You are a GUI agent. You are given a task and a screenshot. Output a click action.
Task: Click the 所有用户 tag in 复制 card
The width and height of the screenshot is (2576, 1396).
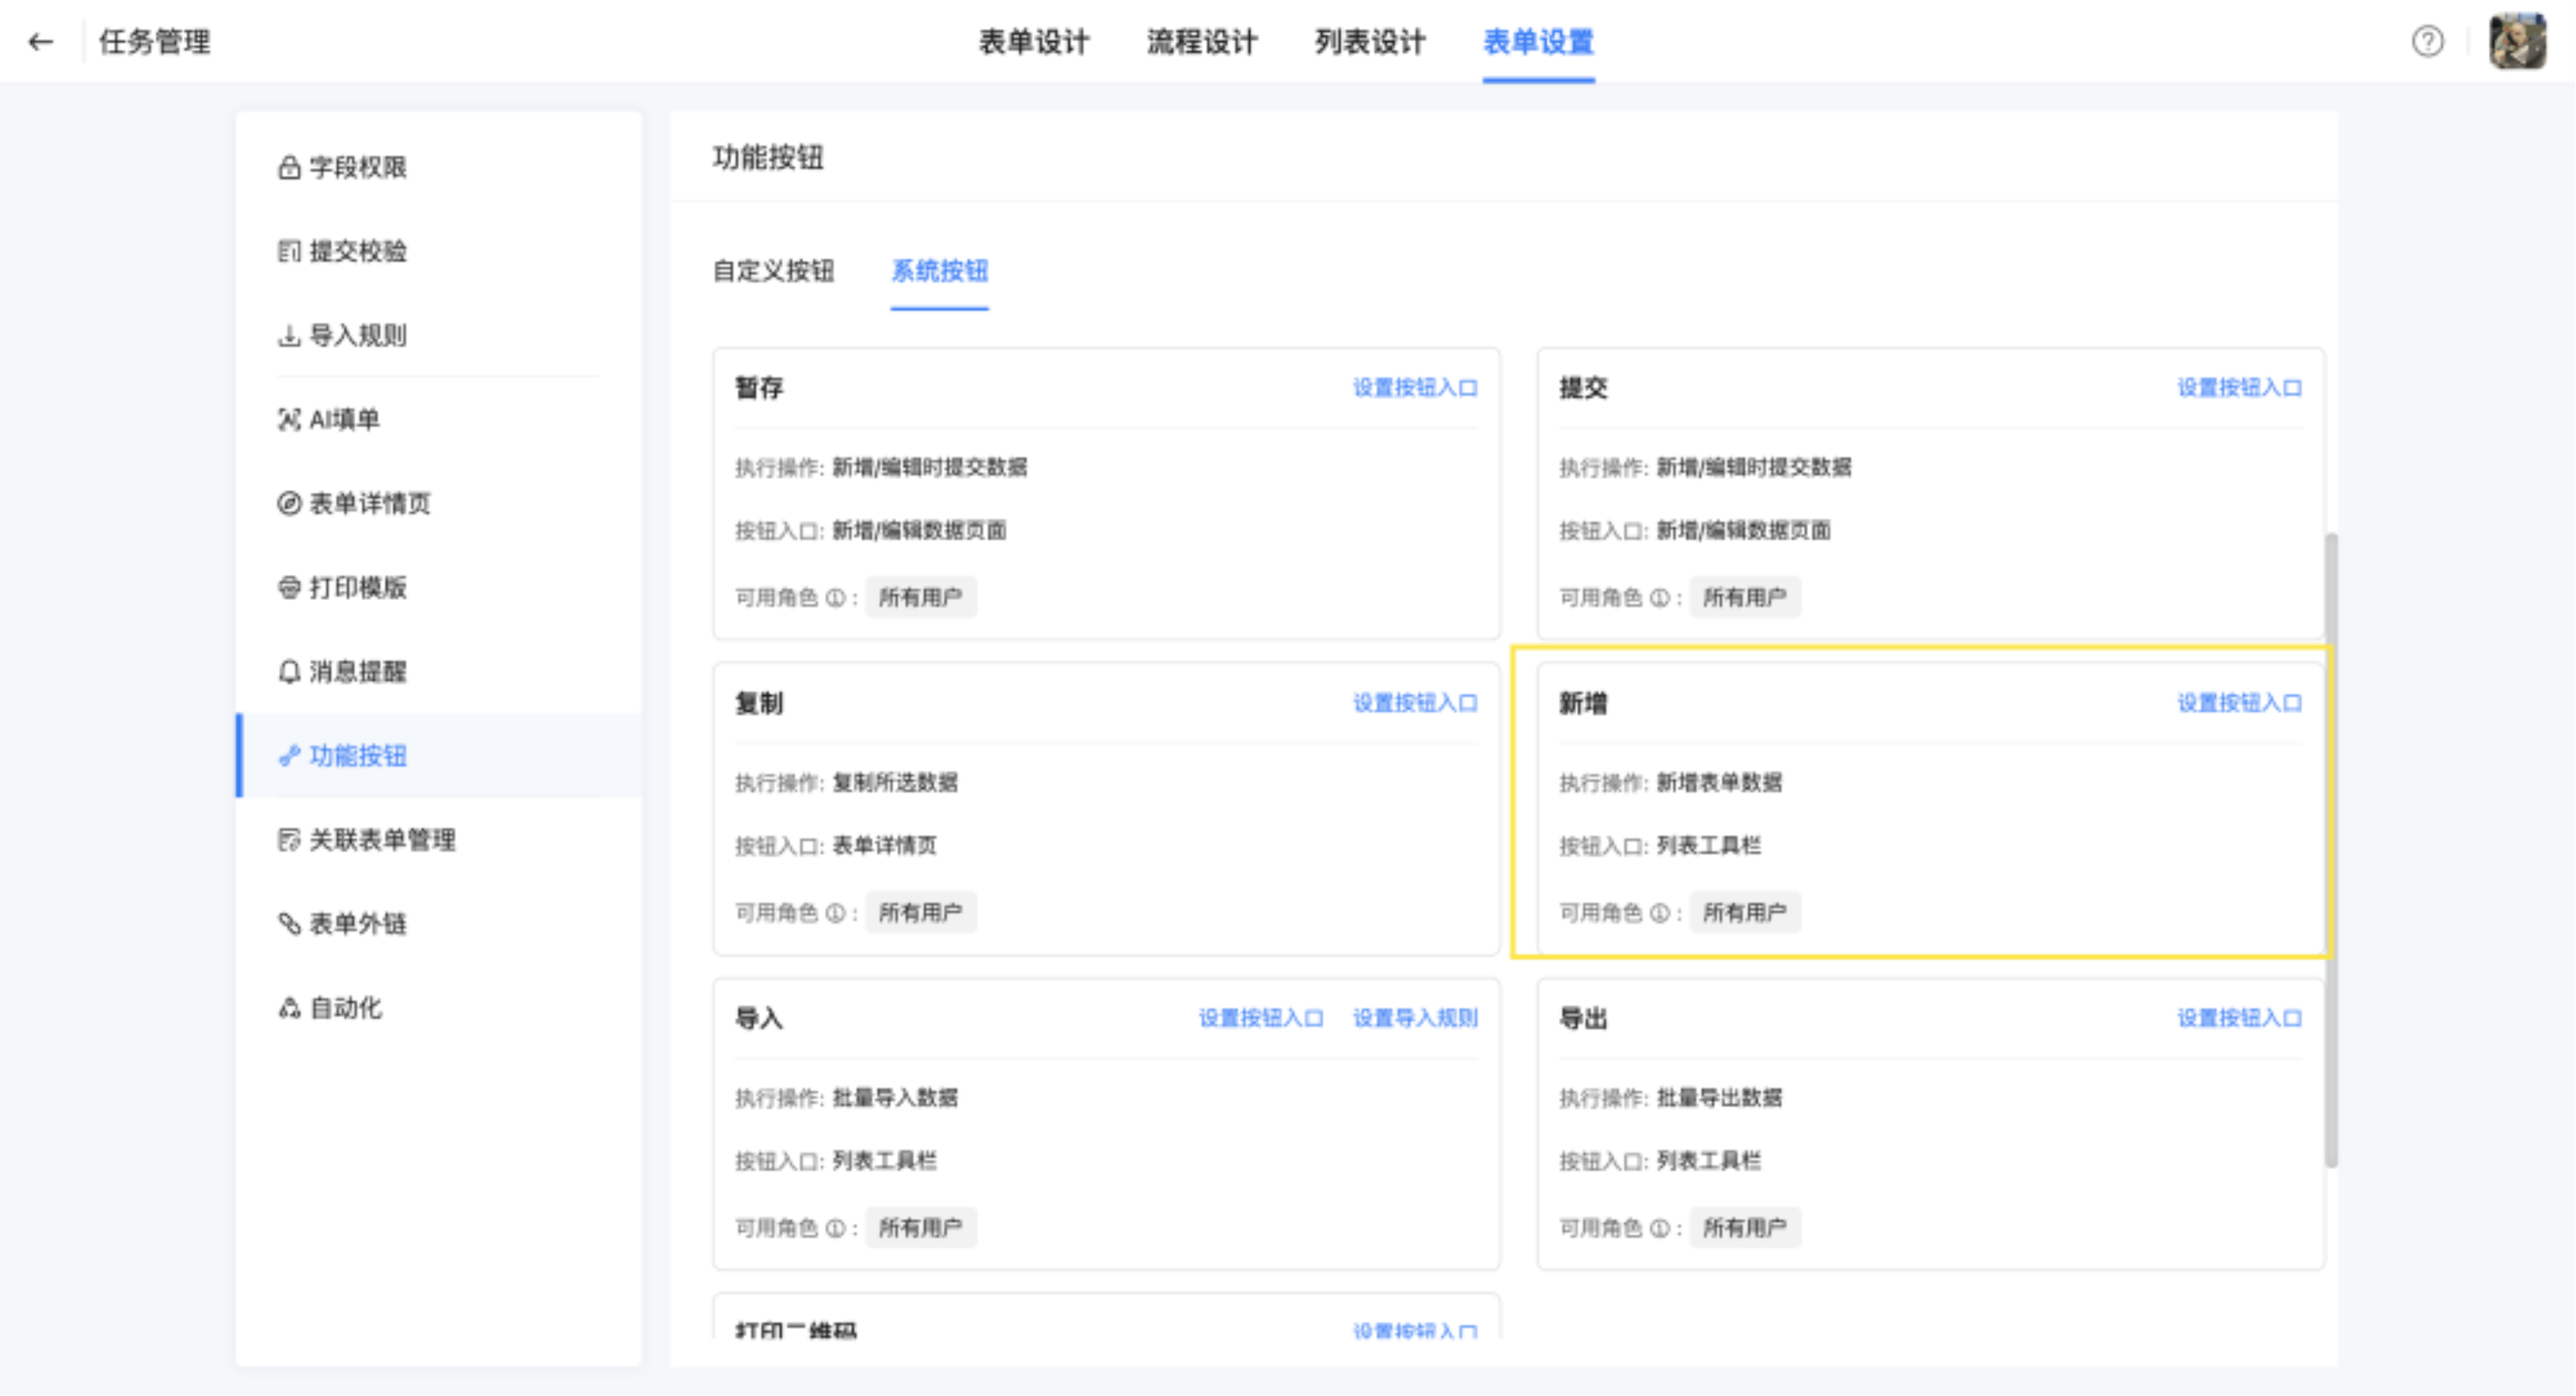coord(920,912)
